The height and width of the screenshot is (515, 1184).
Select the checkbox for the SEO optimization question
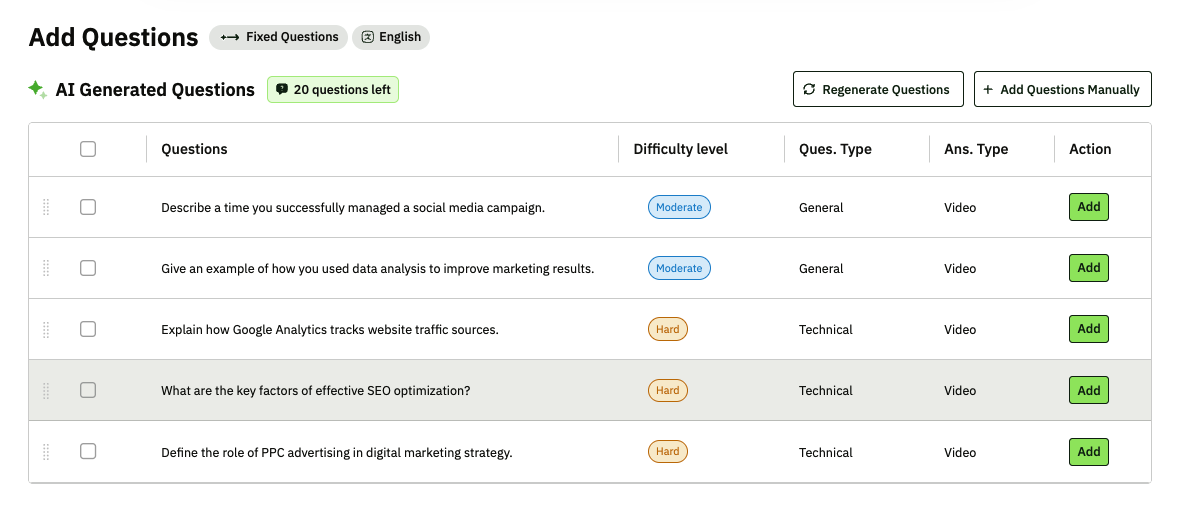pos(88,390)
